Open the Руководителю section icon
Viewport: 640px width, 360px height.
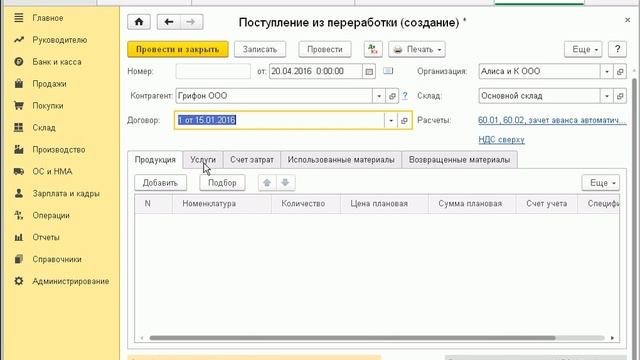click(19, 40)
